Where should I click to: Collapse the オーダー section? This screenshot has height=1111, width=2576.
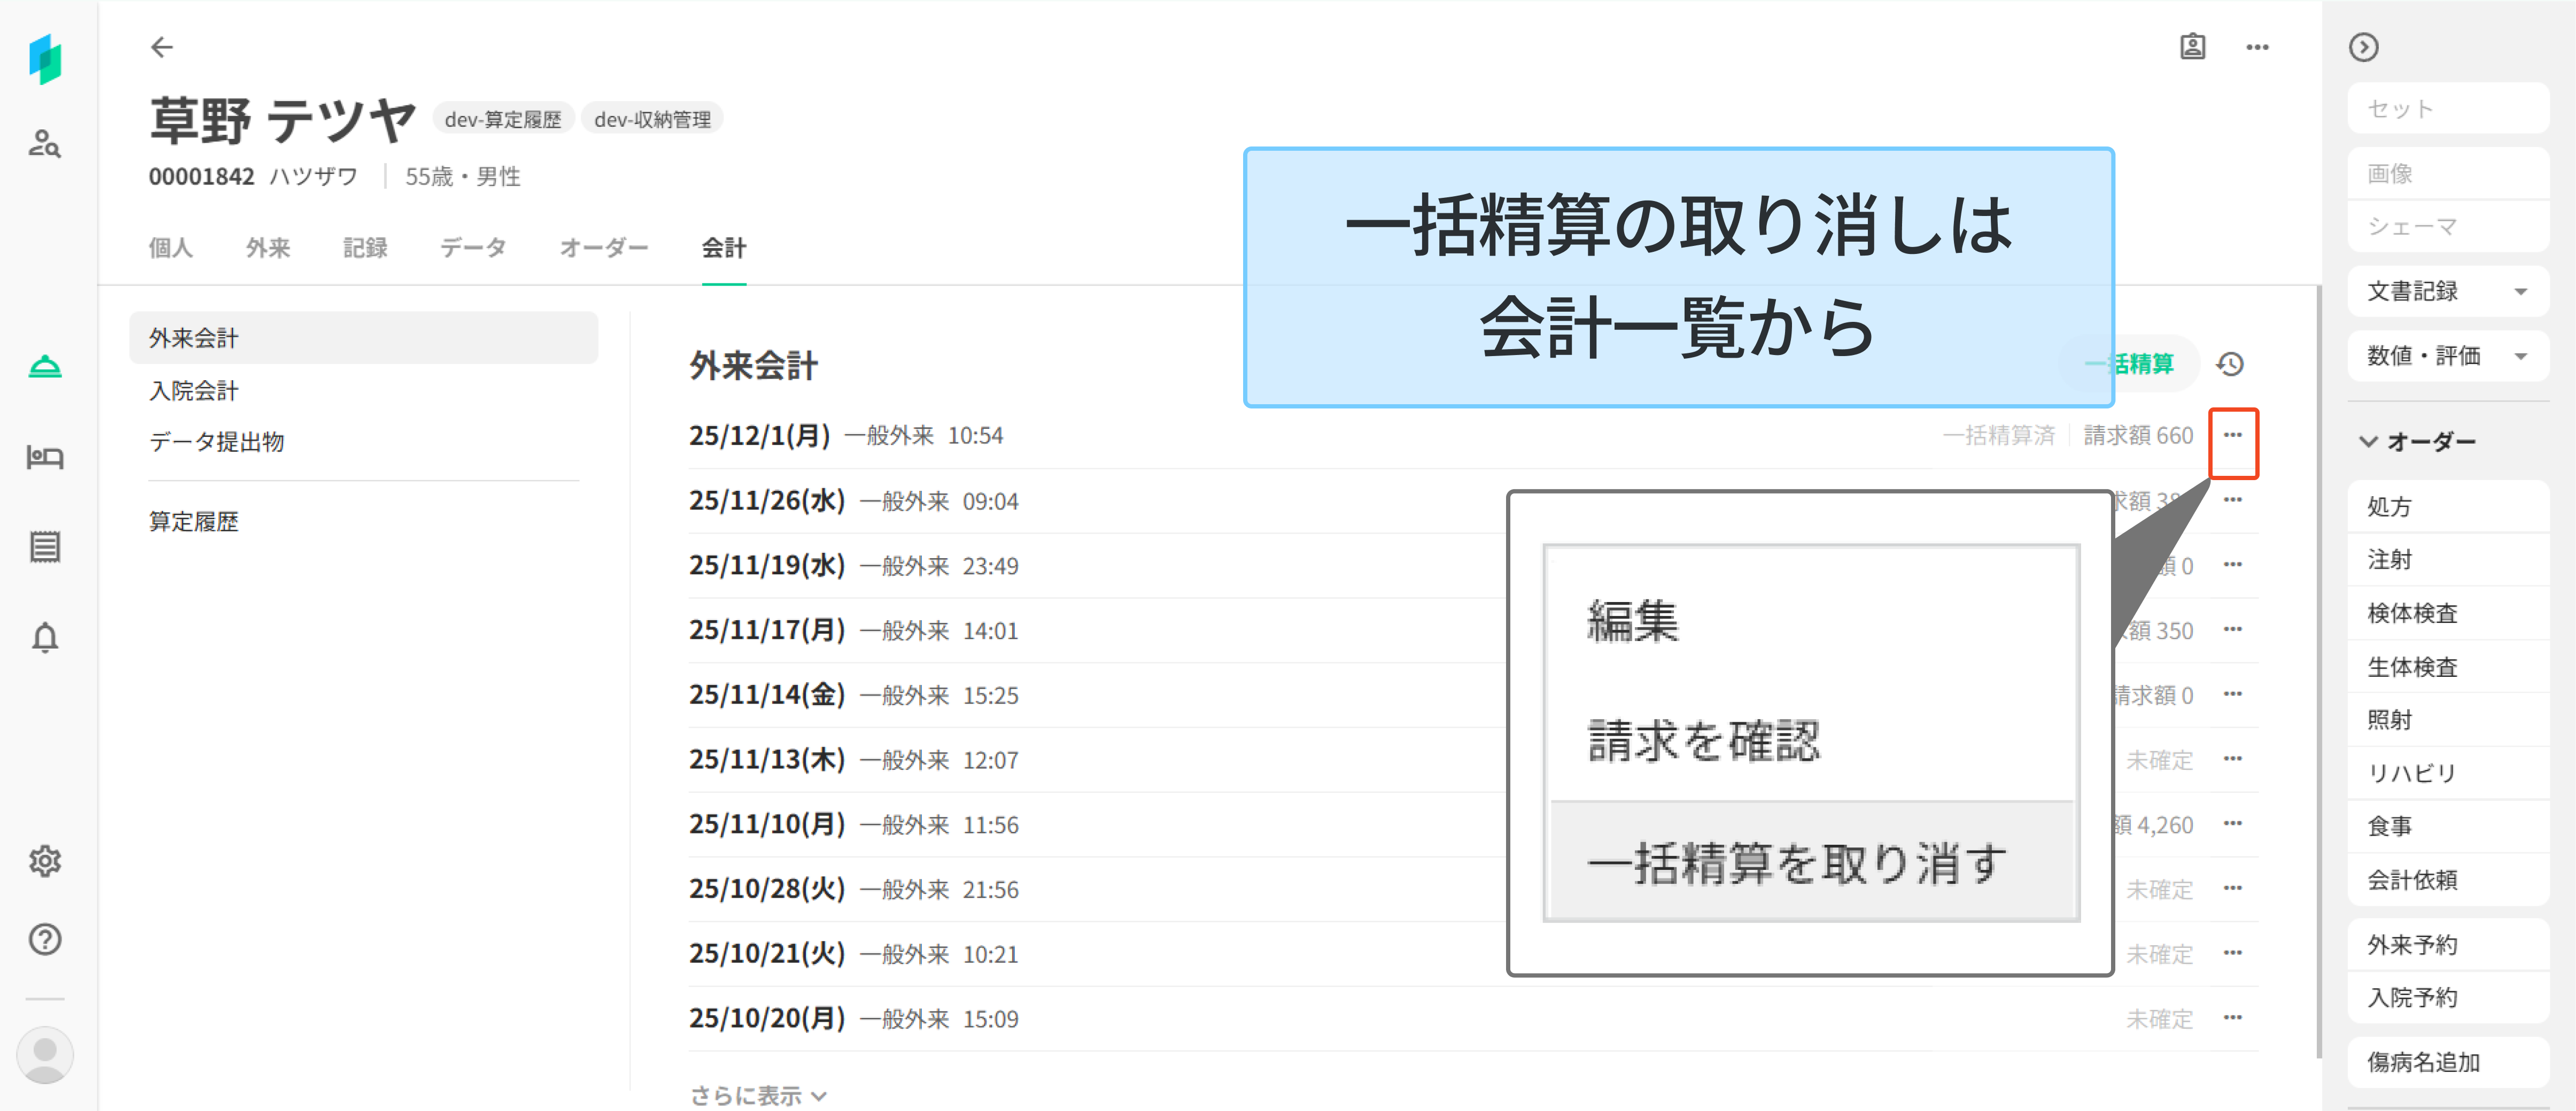(2368, 441)
